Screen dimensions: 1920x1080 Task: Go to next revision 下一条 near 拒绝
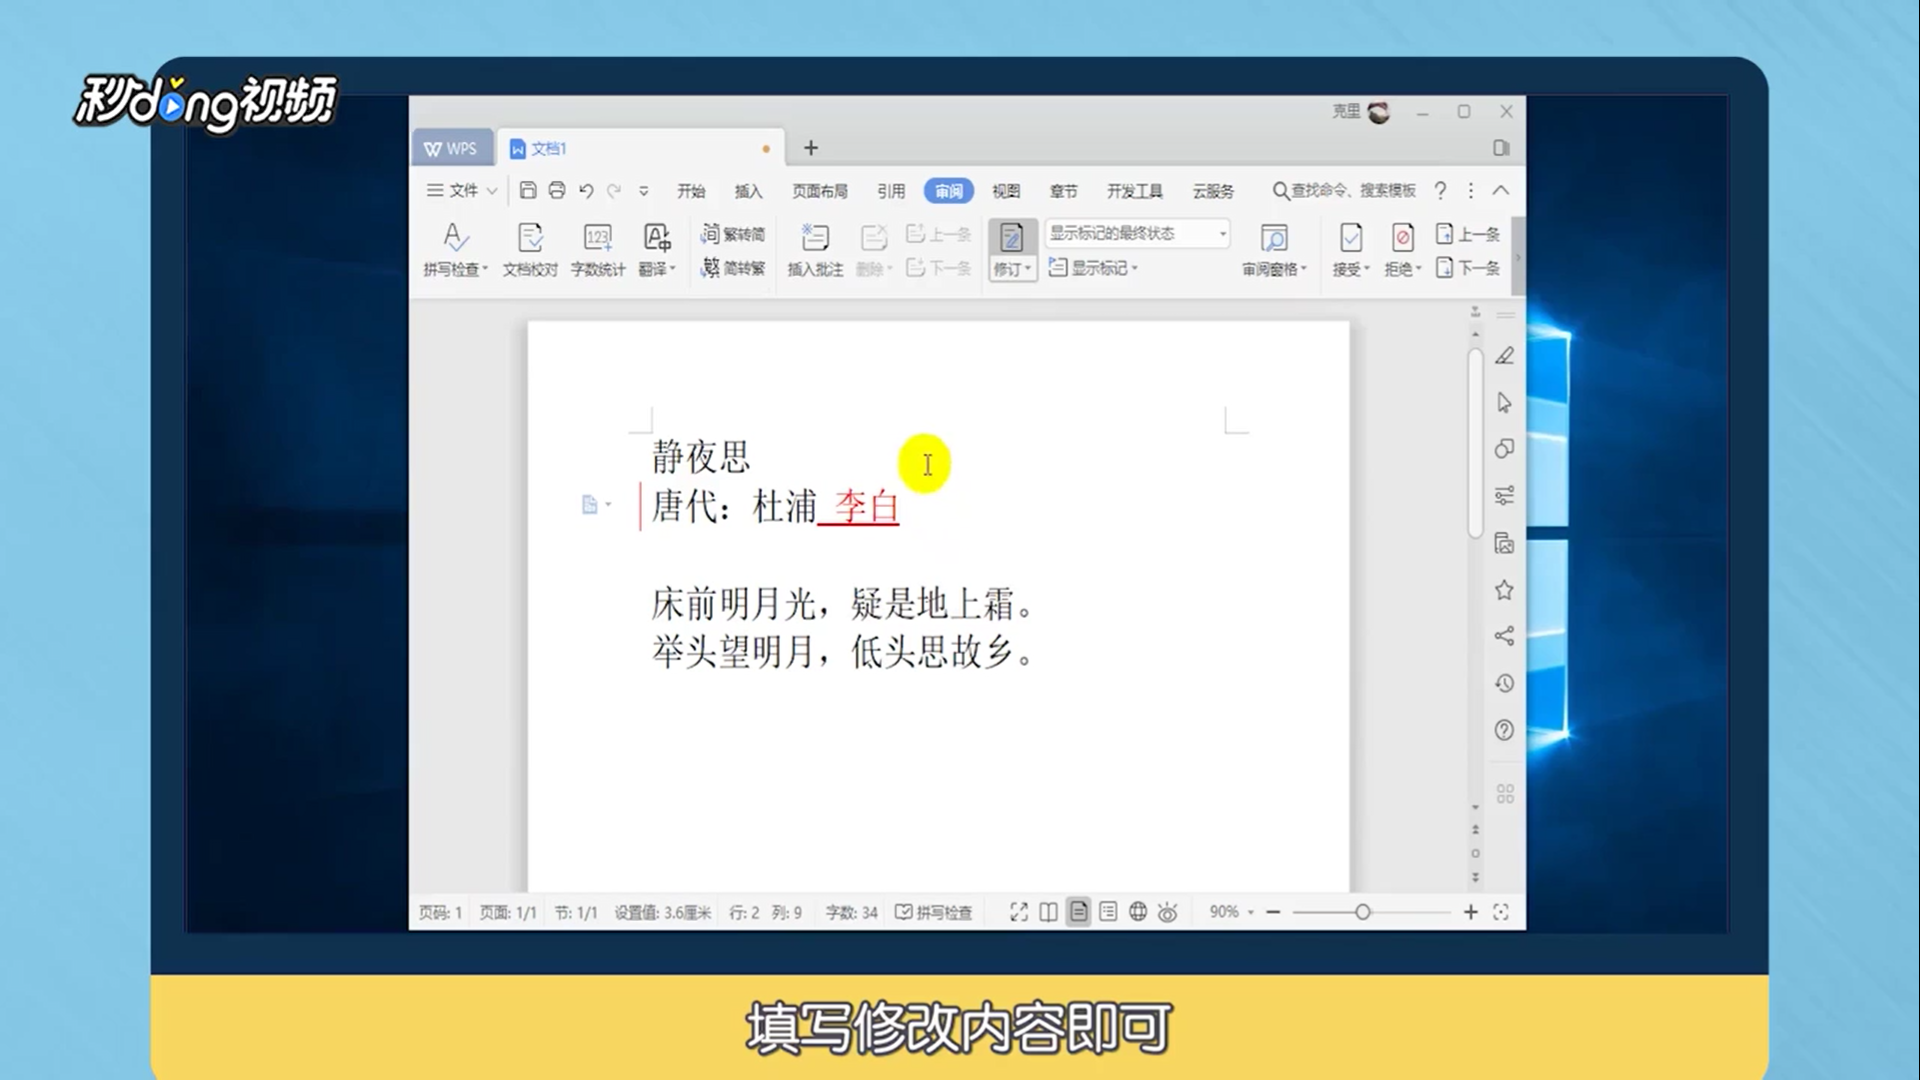click(x=1468, y=267)
